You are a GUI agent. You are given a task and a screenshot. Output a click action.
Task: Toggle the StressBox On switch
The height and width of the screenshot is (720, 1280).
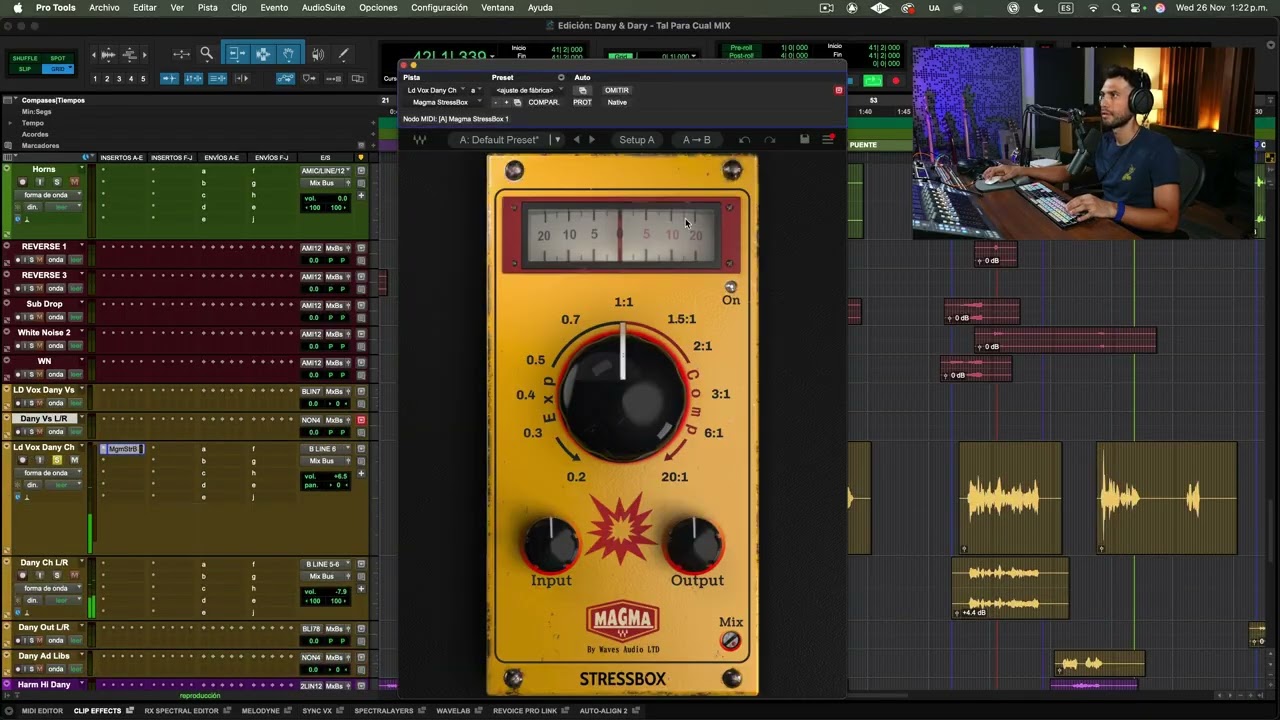tap(730, 288)
